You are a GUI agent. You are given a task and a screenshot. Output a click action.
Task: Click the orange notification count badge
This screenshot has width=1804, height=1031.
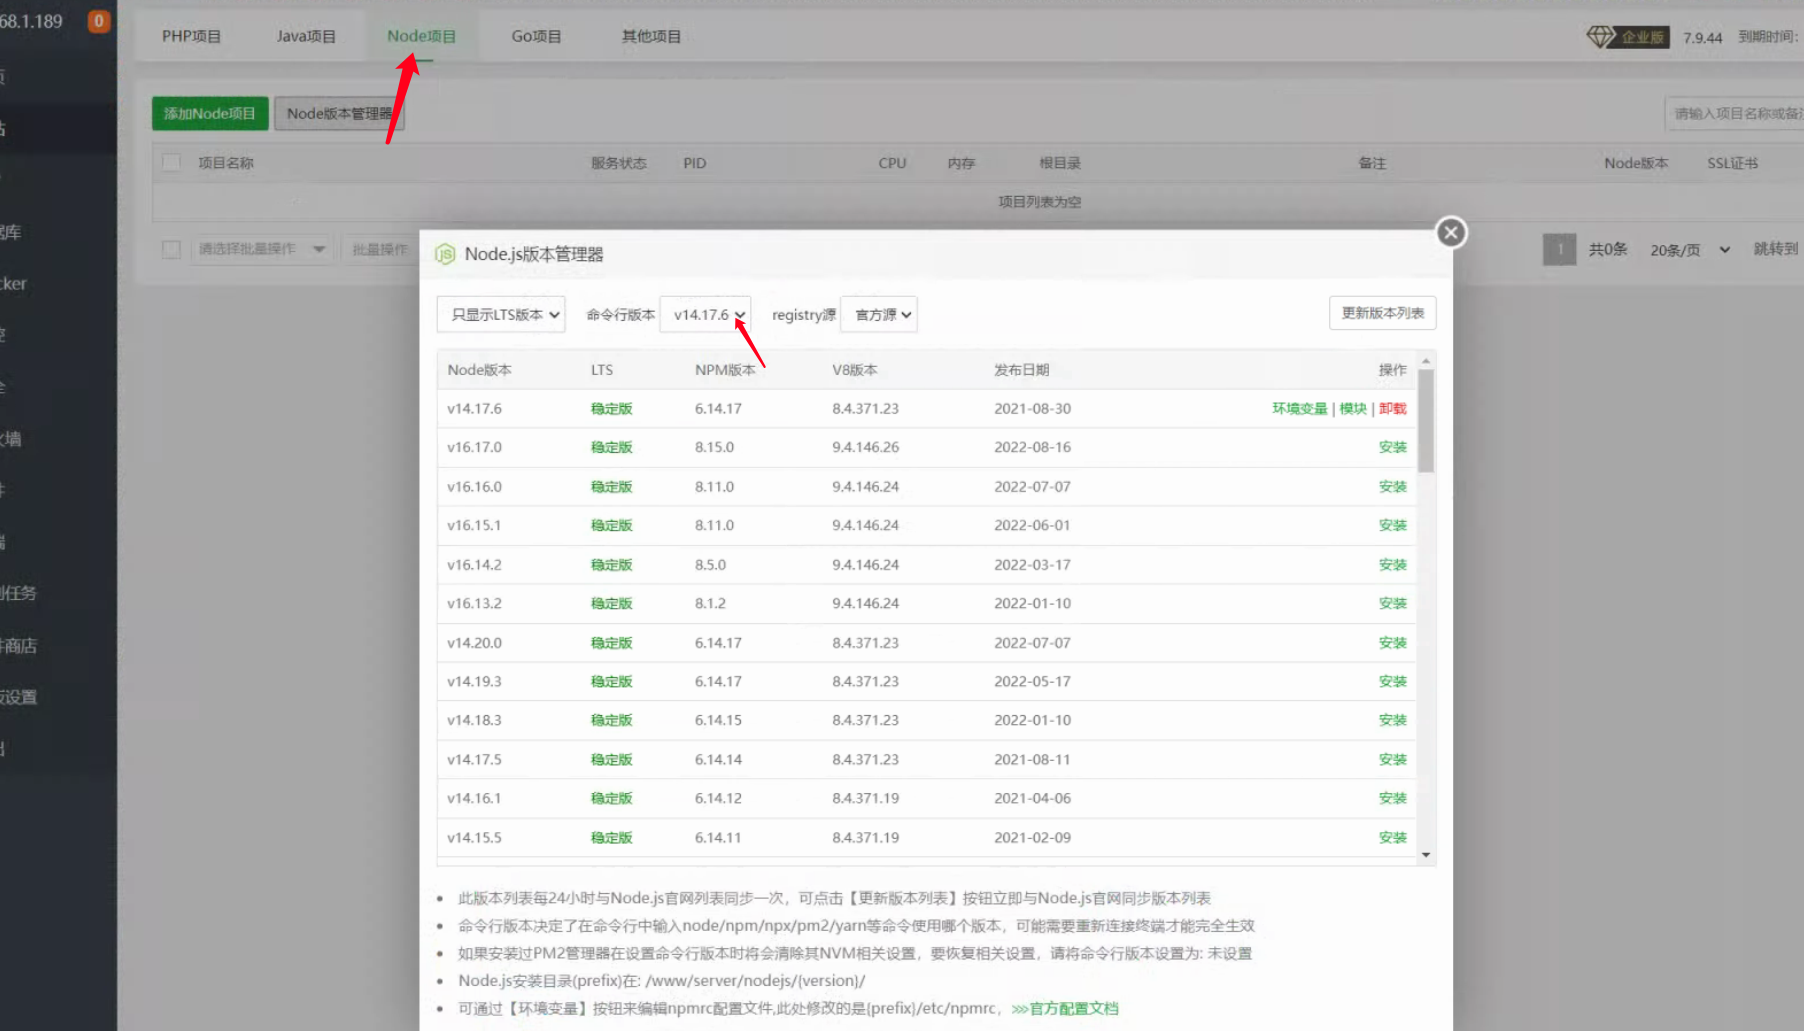coord(98,21)
